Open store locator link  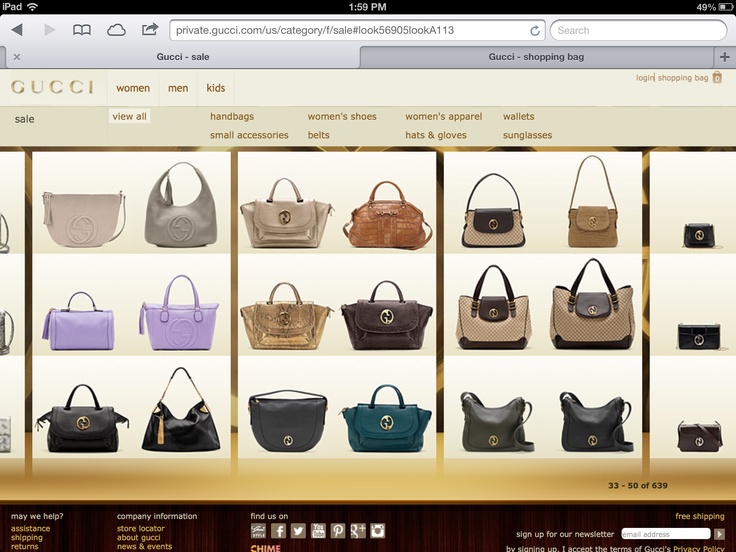141,529
